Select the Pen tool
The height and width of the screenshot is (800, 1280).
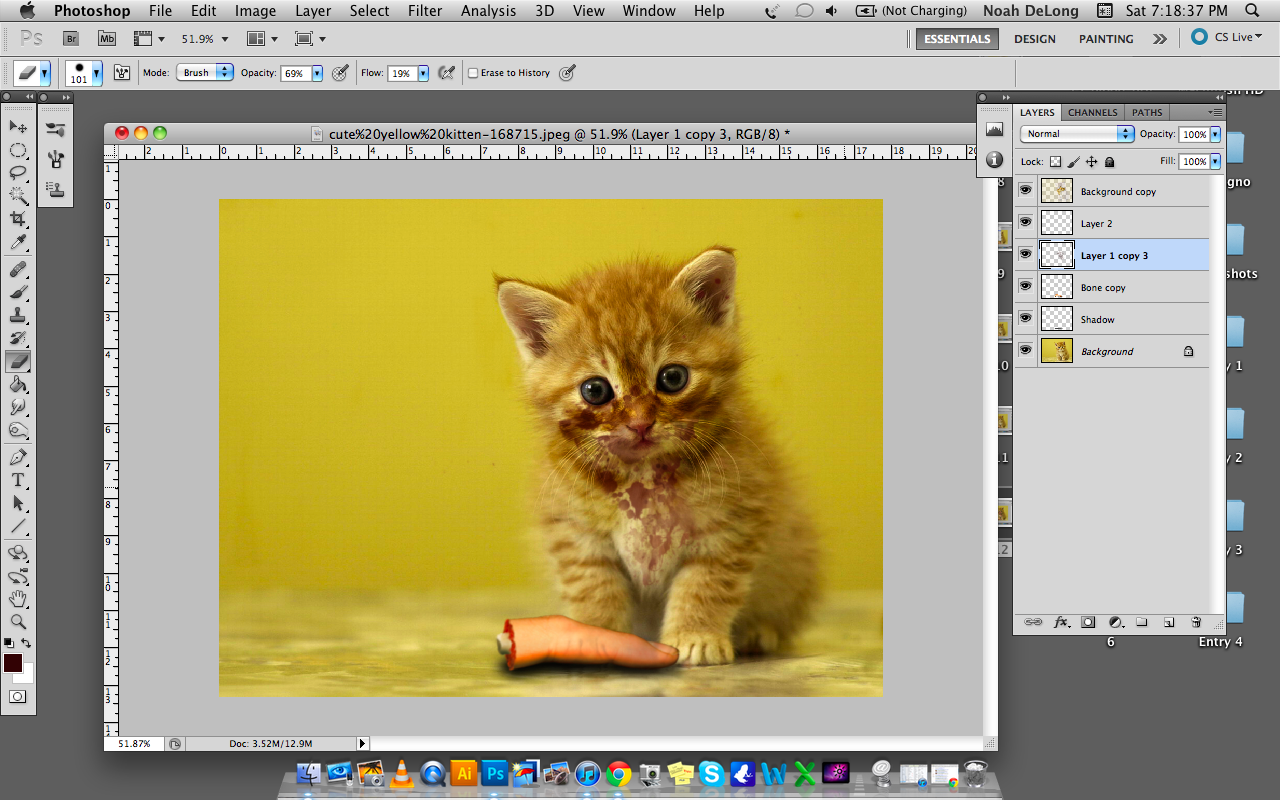[x=18, y=457]
